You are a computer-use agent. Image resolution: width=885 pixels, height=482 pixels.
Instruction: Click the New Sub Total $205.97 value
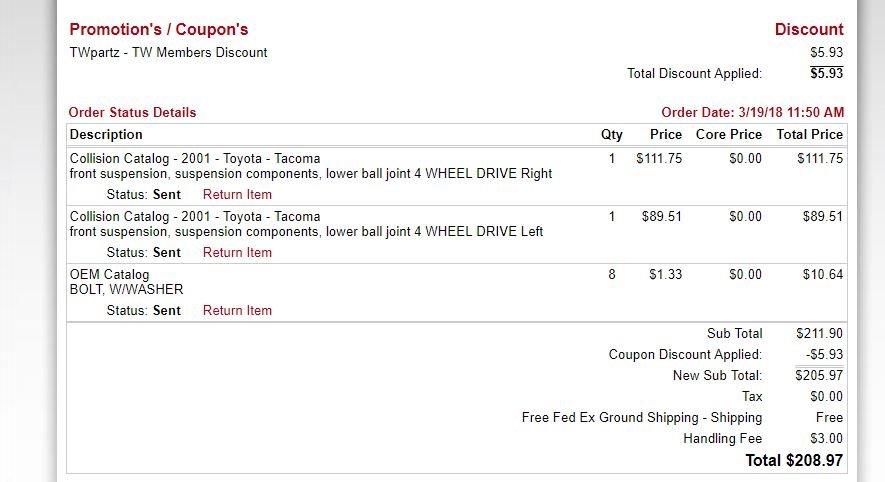tap(819, 375)
